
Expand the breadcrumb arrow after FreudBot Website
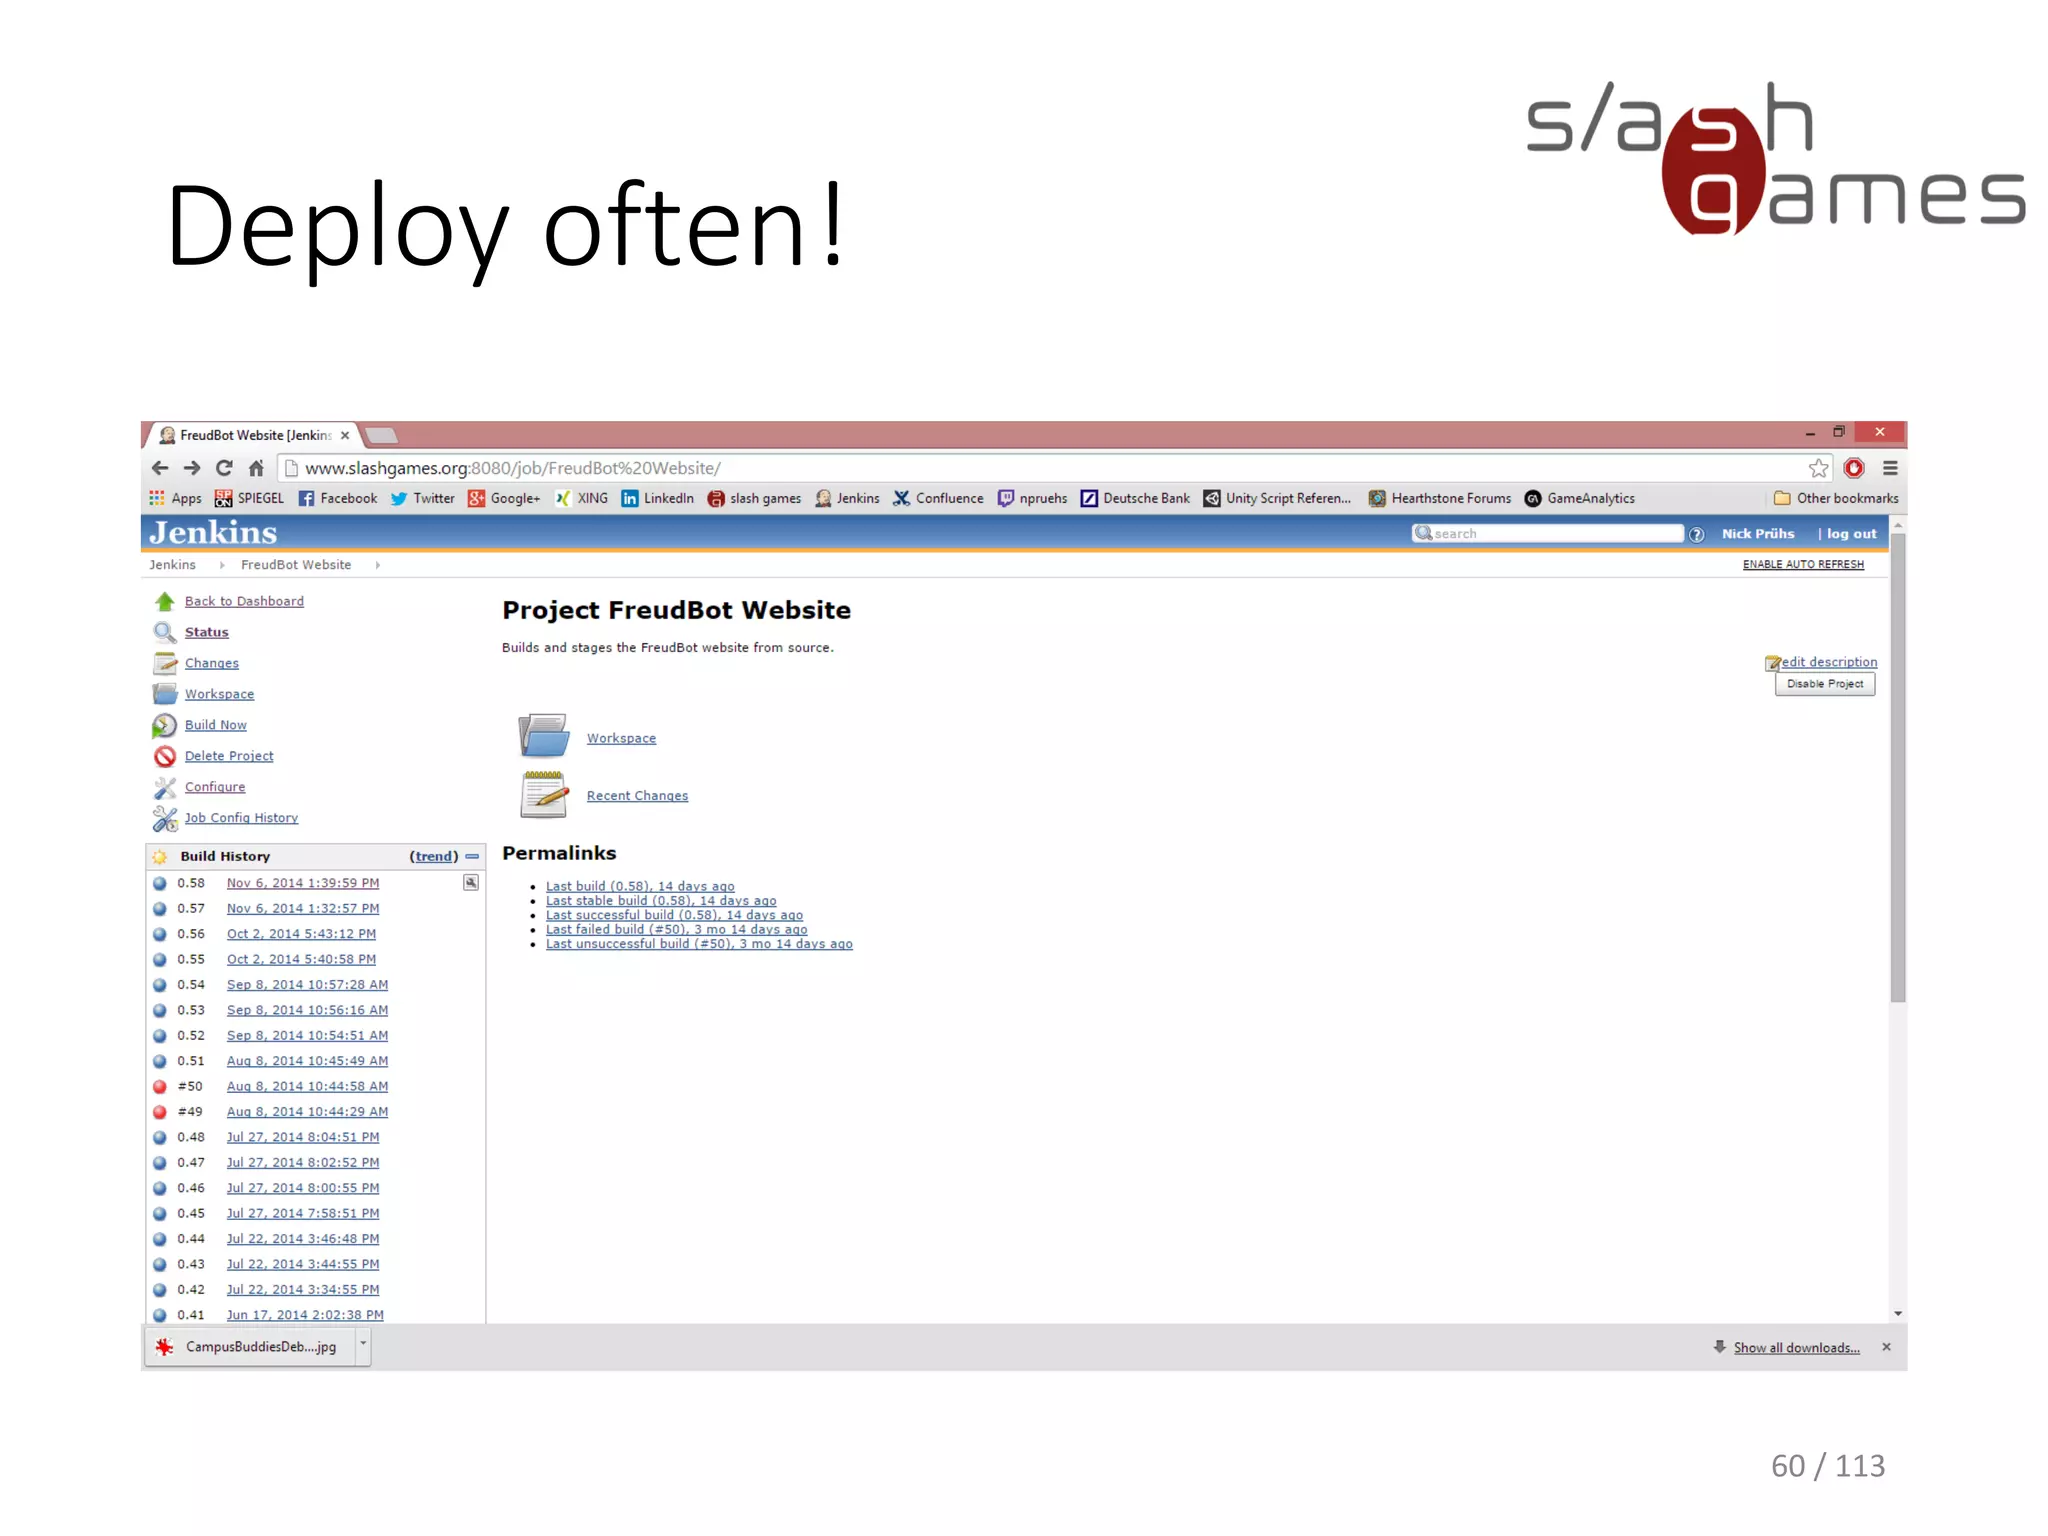[x=378, y=565]
